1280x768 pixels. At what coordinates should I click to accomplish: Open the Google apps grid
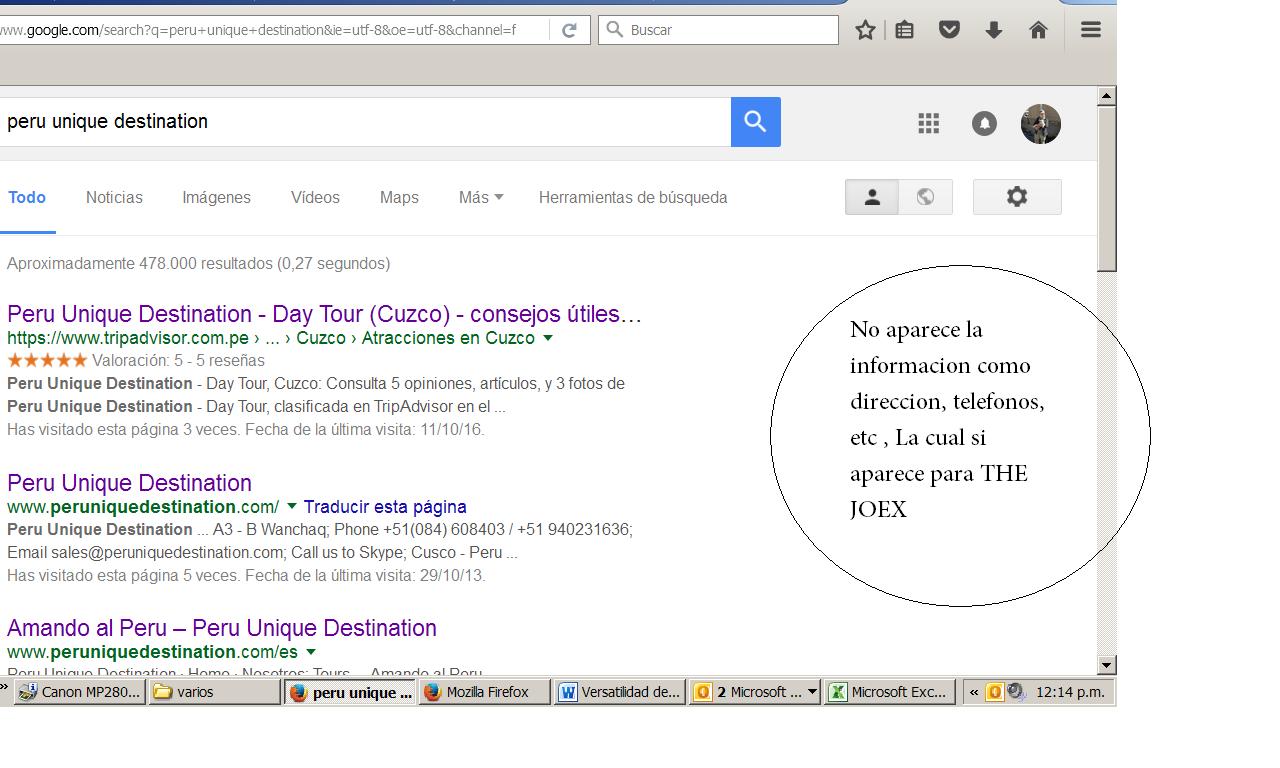click(x=929, y=123)
